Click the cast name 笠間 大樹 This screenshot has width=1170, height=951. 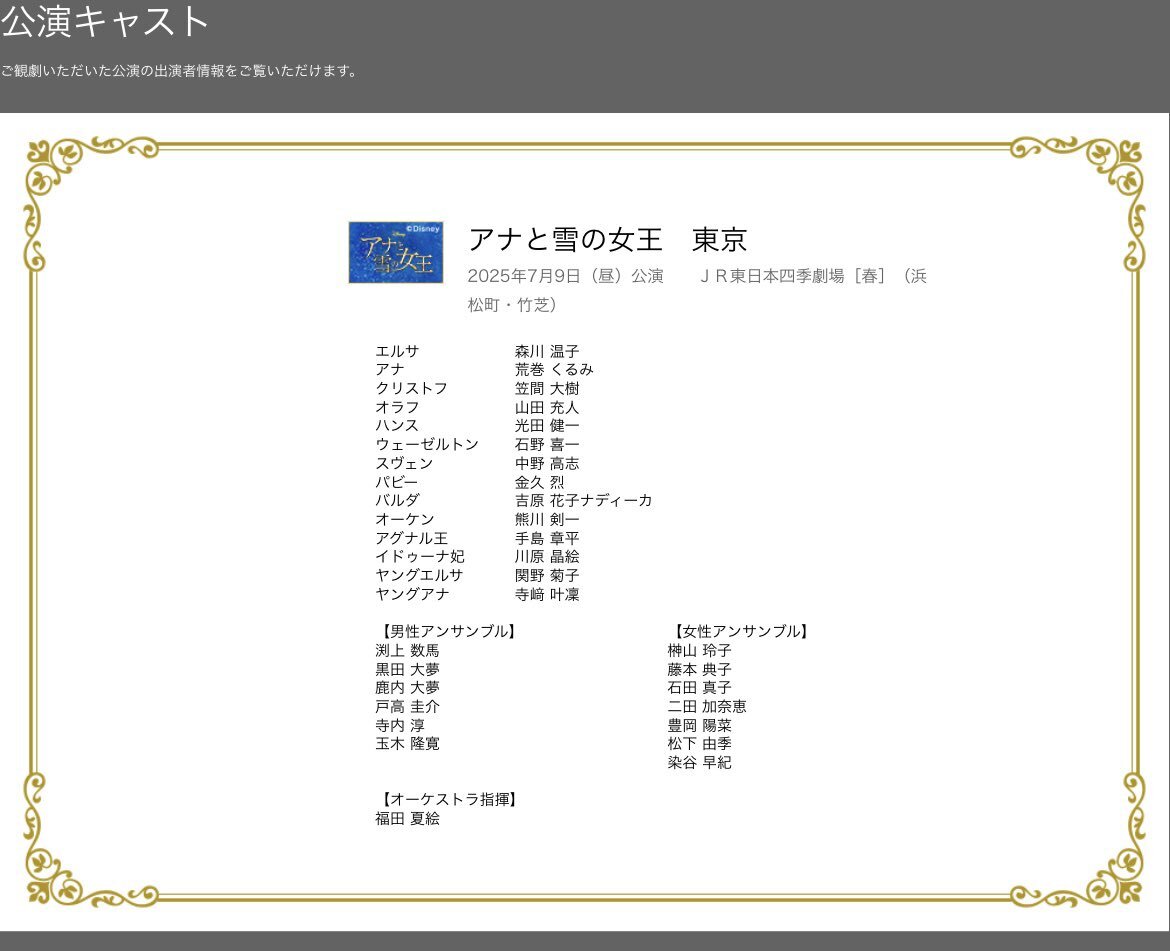tap(547, 389)
